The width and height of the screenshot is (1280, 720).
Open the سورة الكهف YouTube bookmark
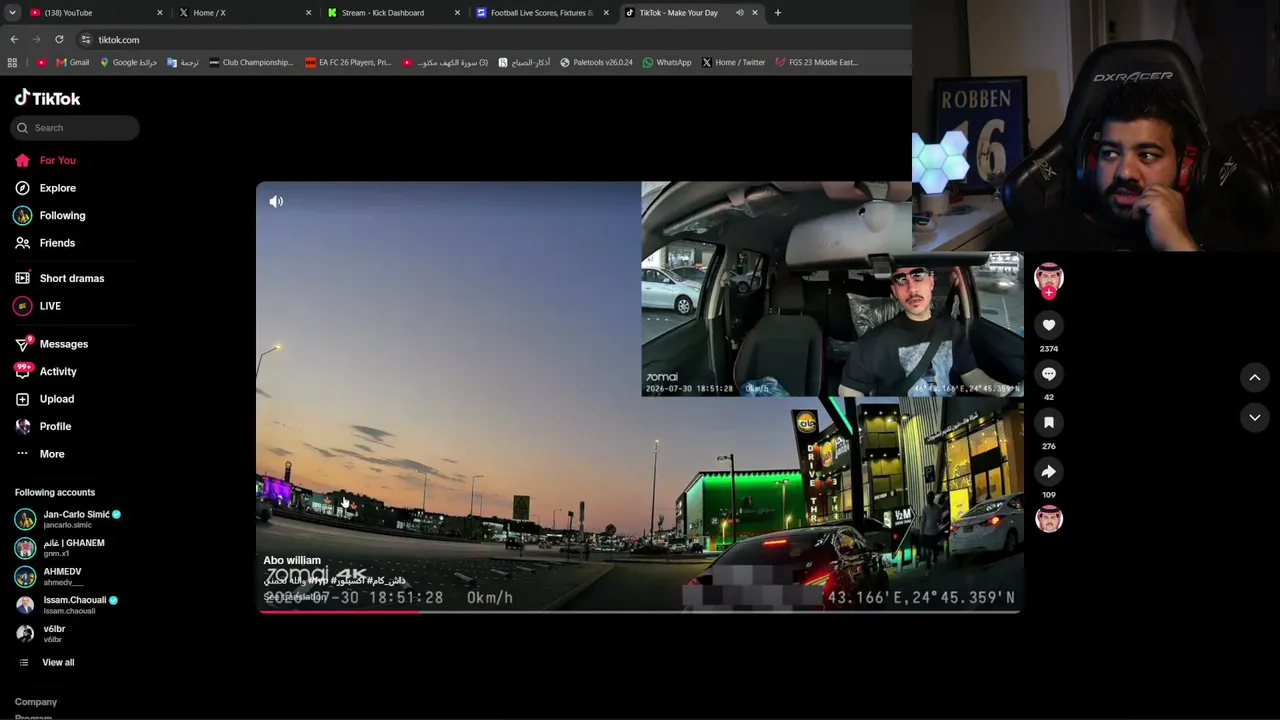point(445,62)
